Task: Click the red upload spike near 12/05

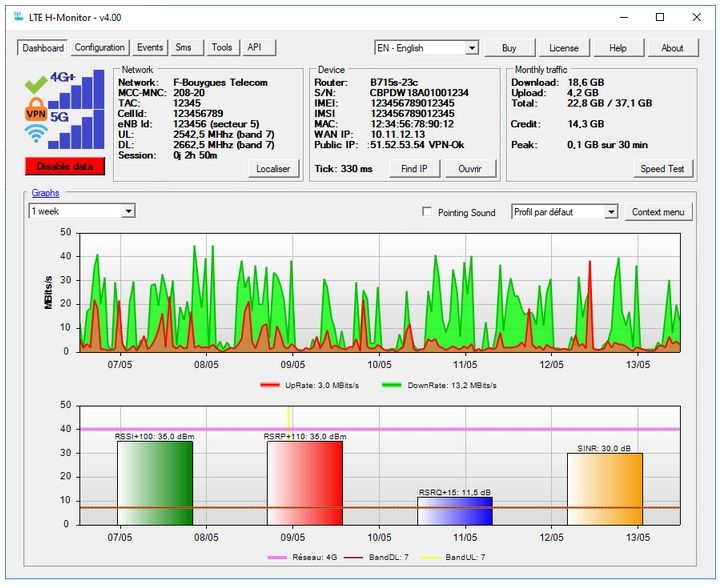Action: click(x=590, y=303)
